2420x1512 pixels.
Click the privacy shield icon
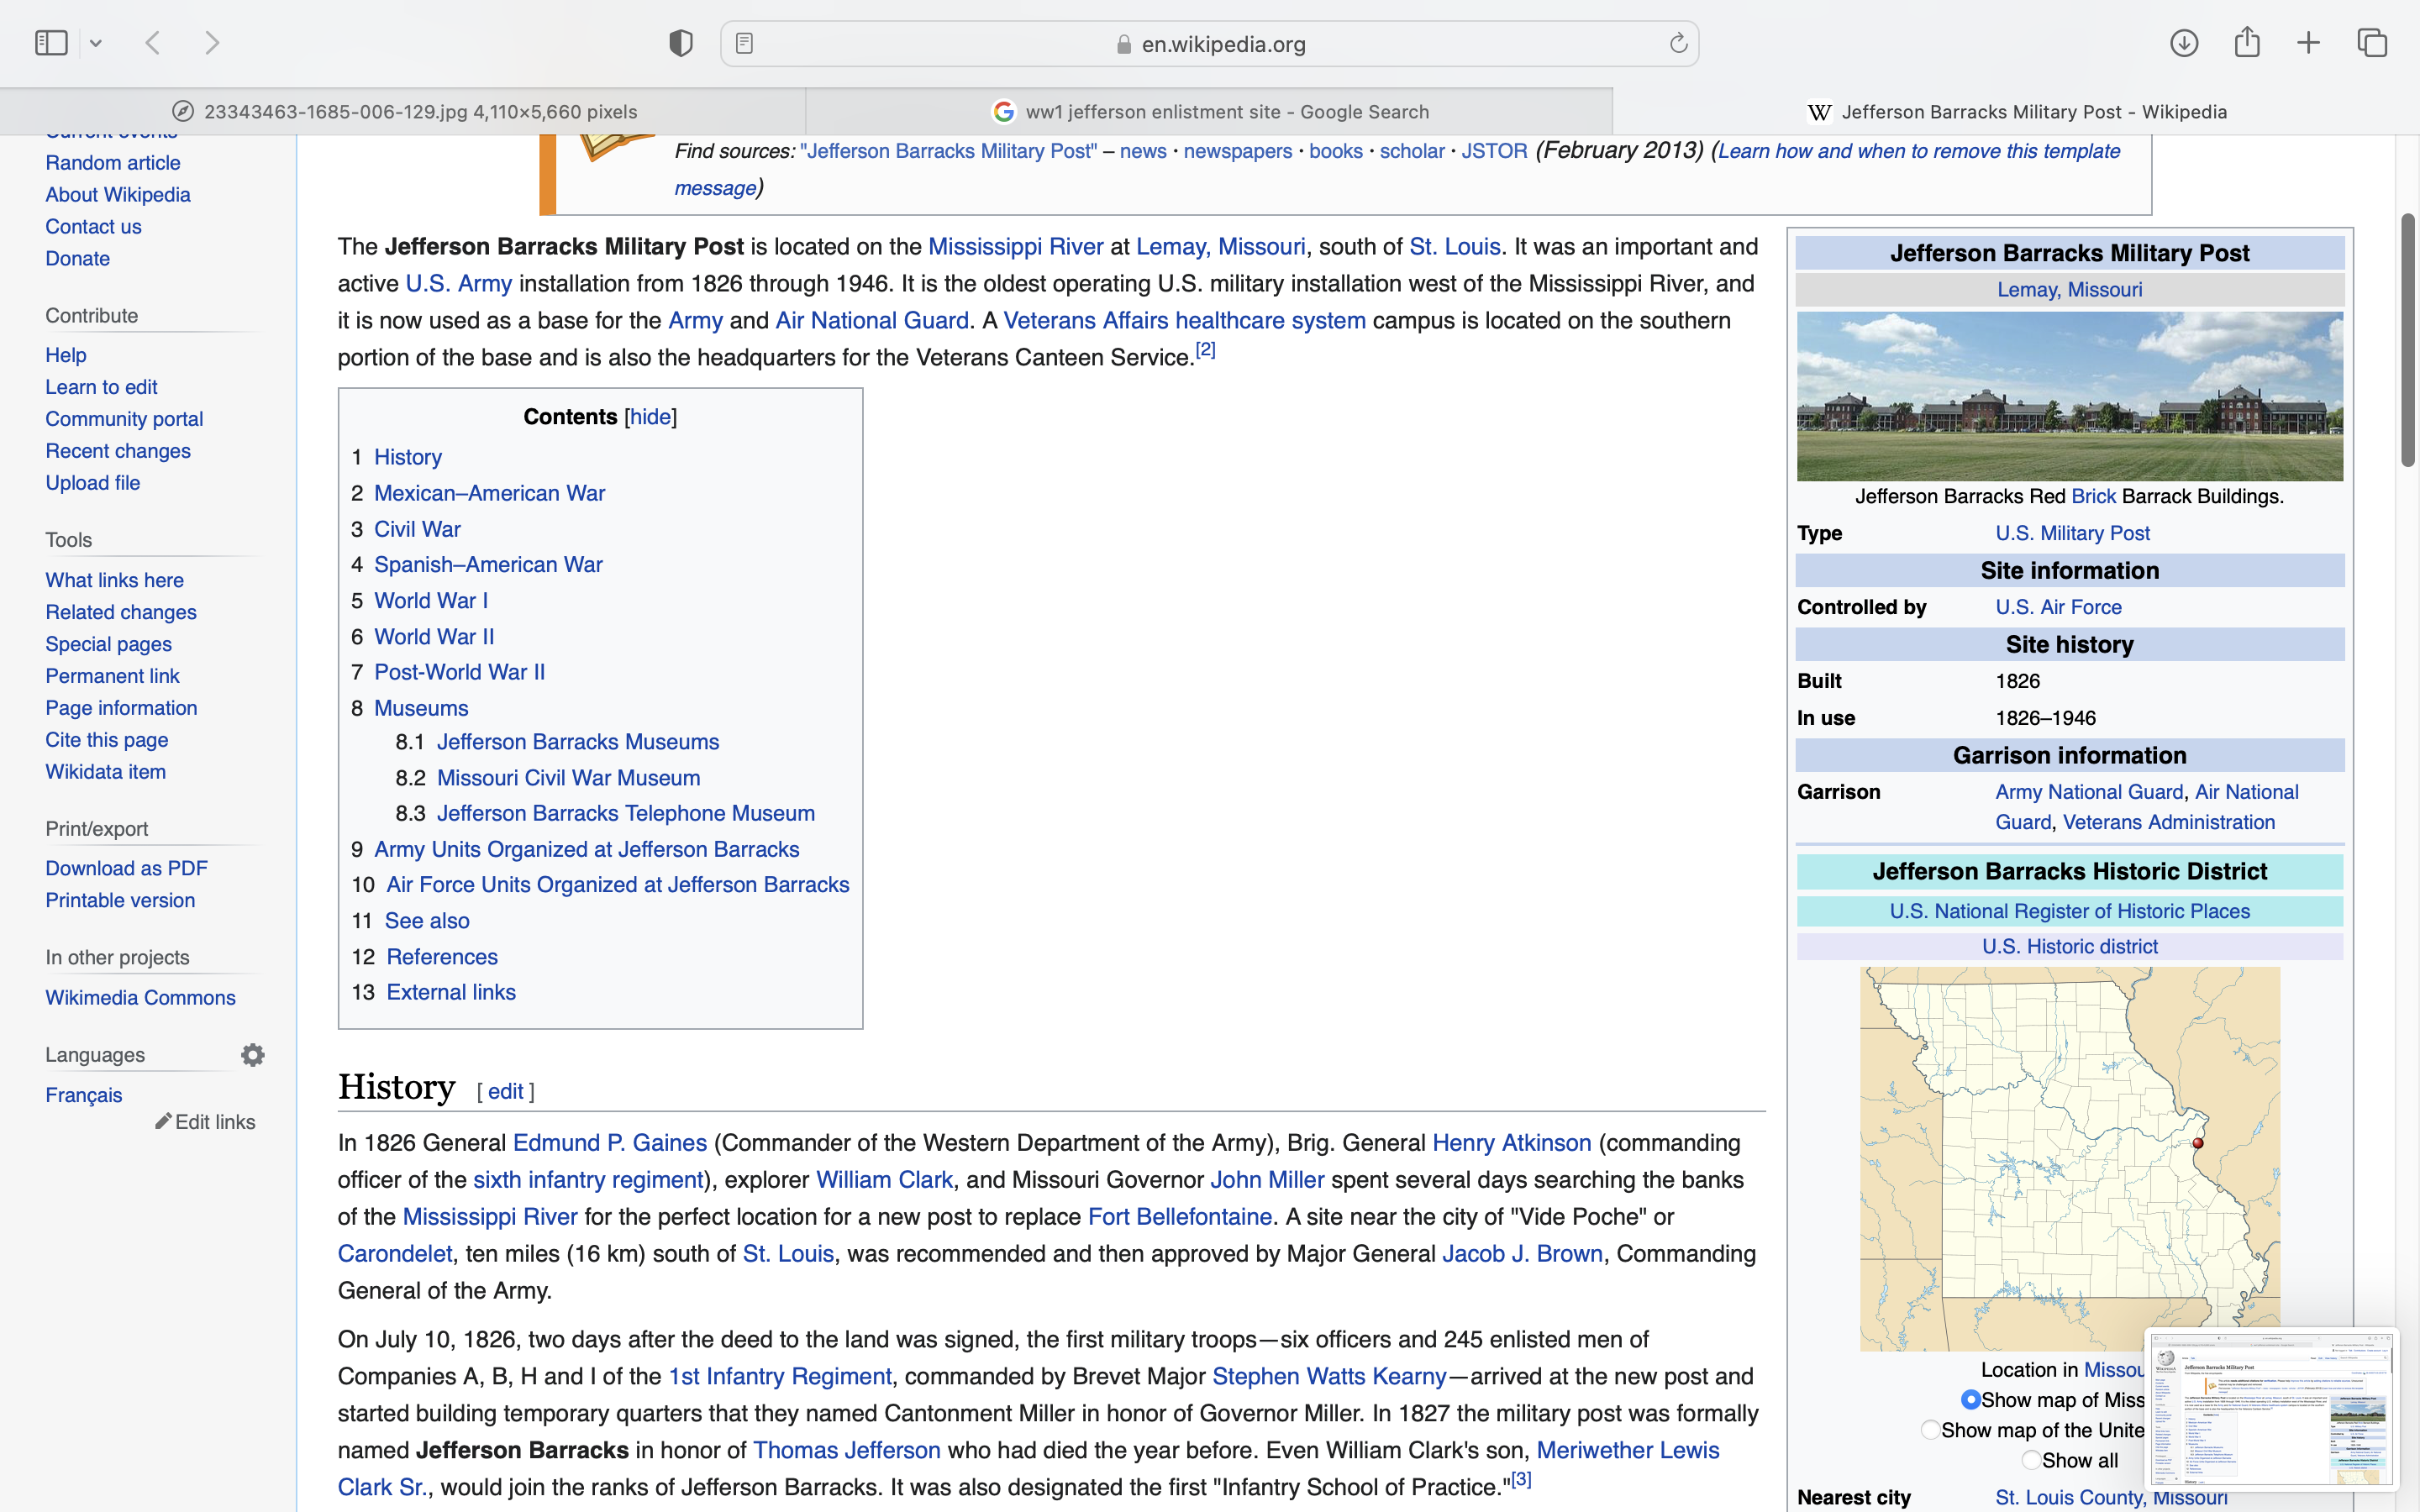(x=681, y=43)
